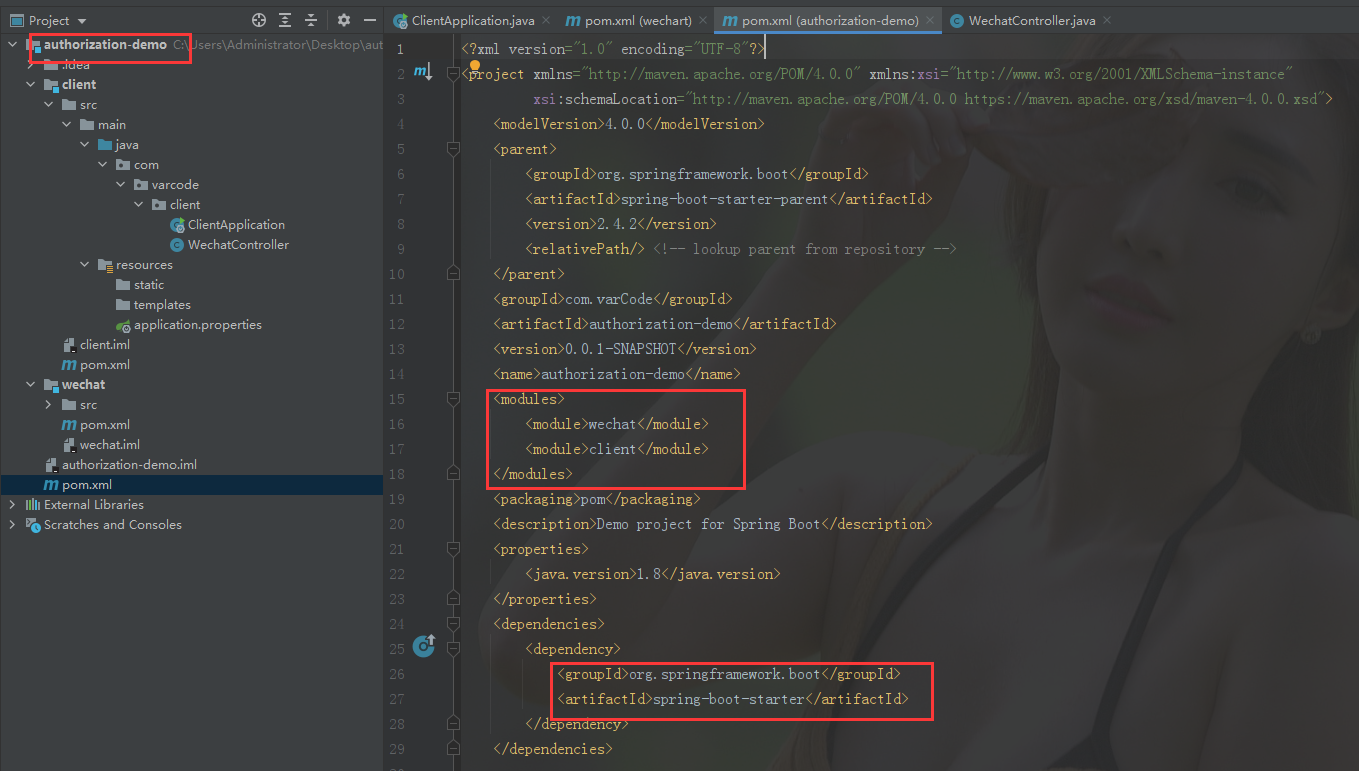Collapse the varcode package
Image resolution: width=1359 pixels, height=771 pixels.
tap(121, 185)
